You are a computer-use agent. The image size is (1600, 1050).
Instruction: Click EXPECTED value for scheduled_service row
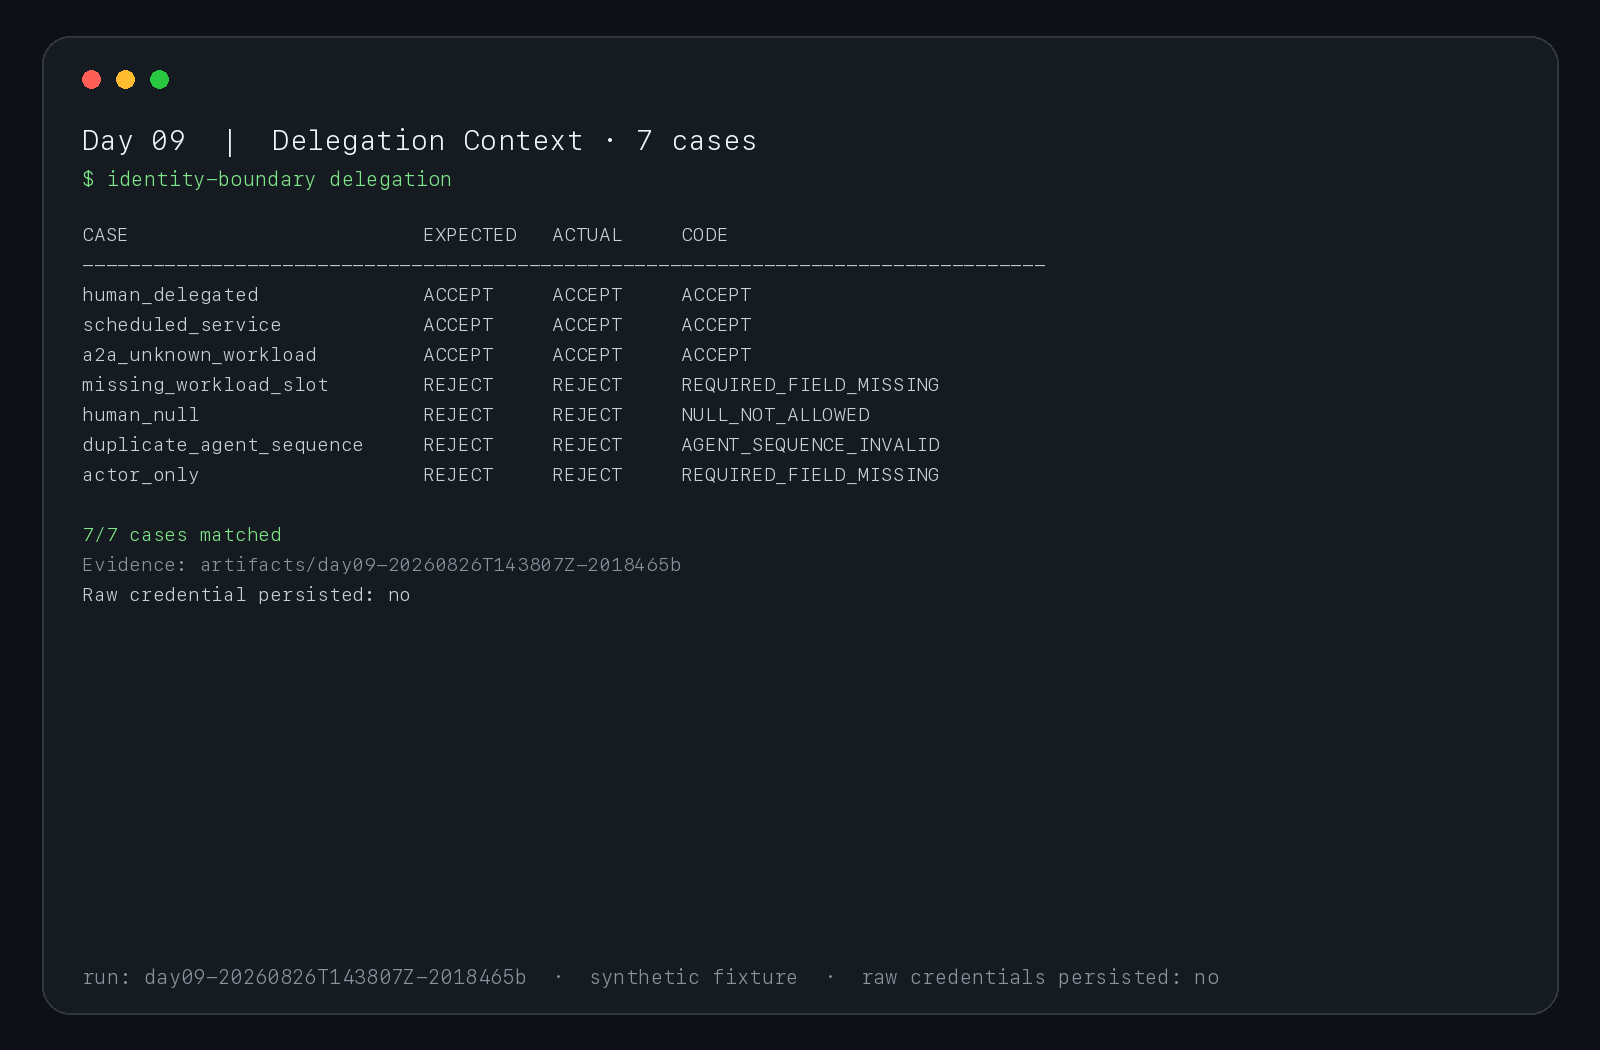pos(458,325)
